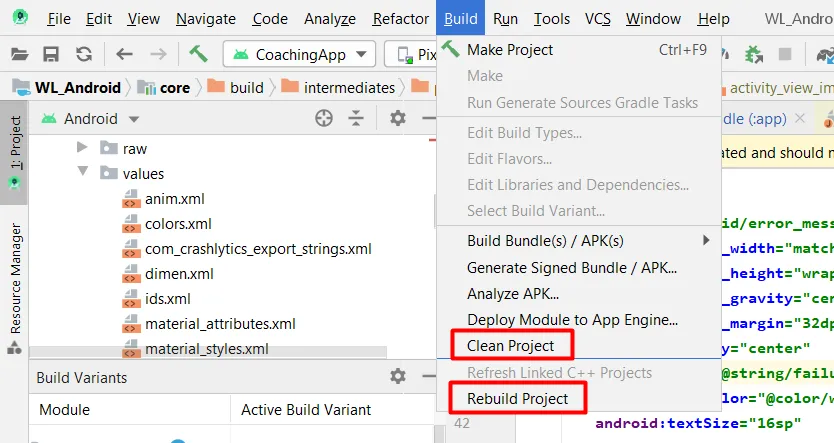Click the green hammer Make Project icon
This screenshot has width=834, height=443.
[197, 54]
